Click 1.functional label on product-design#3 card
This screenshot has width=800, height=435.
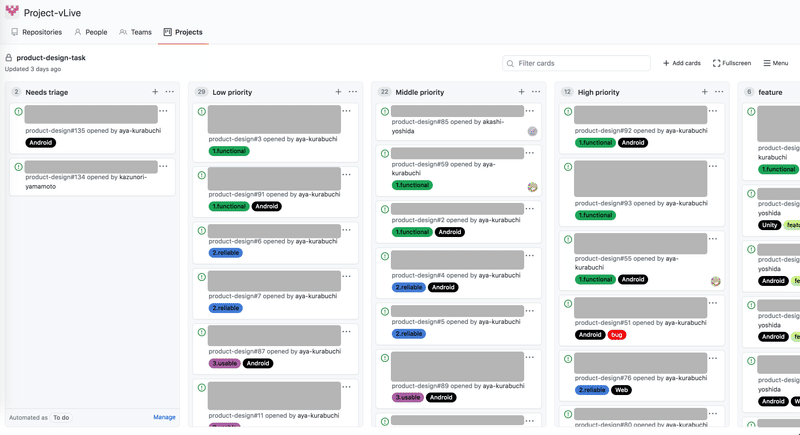229,151
